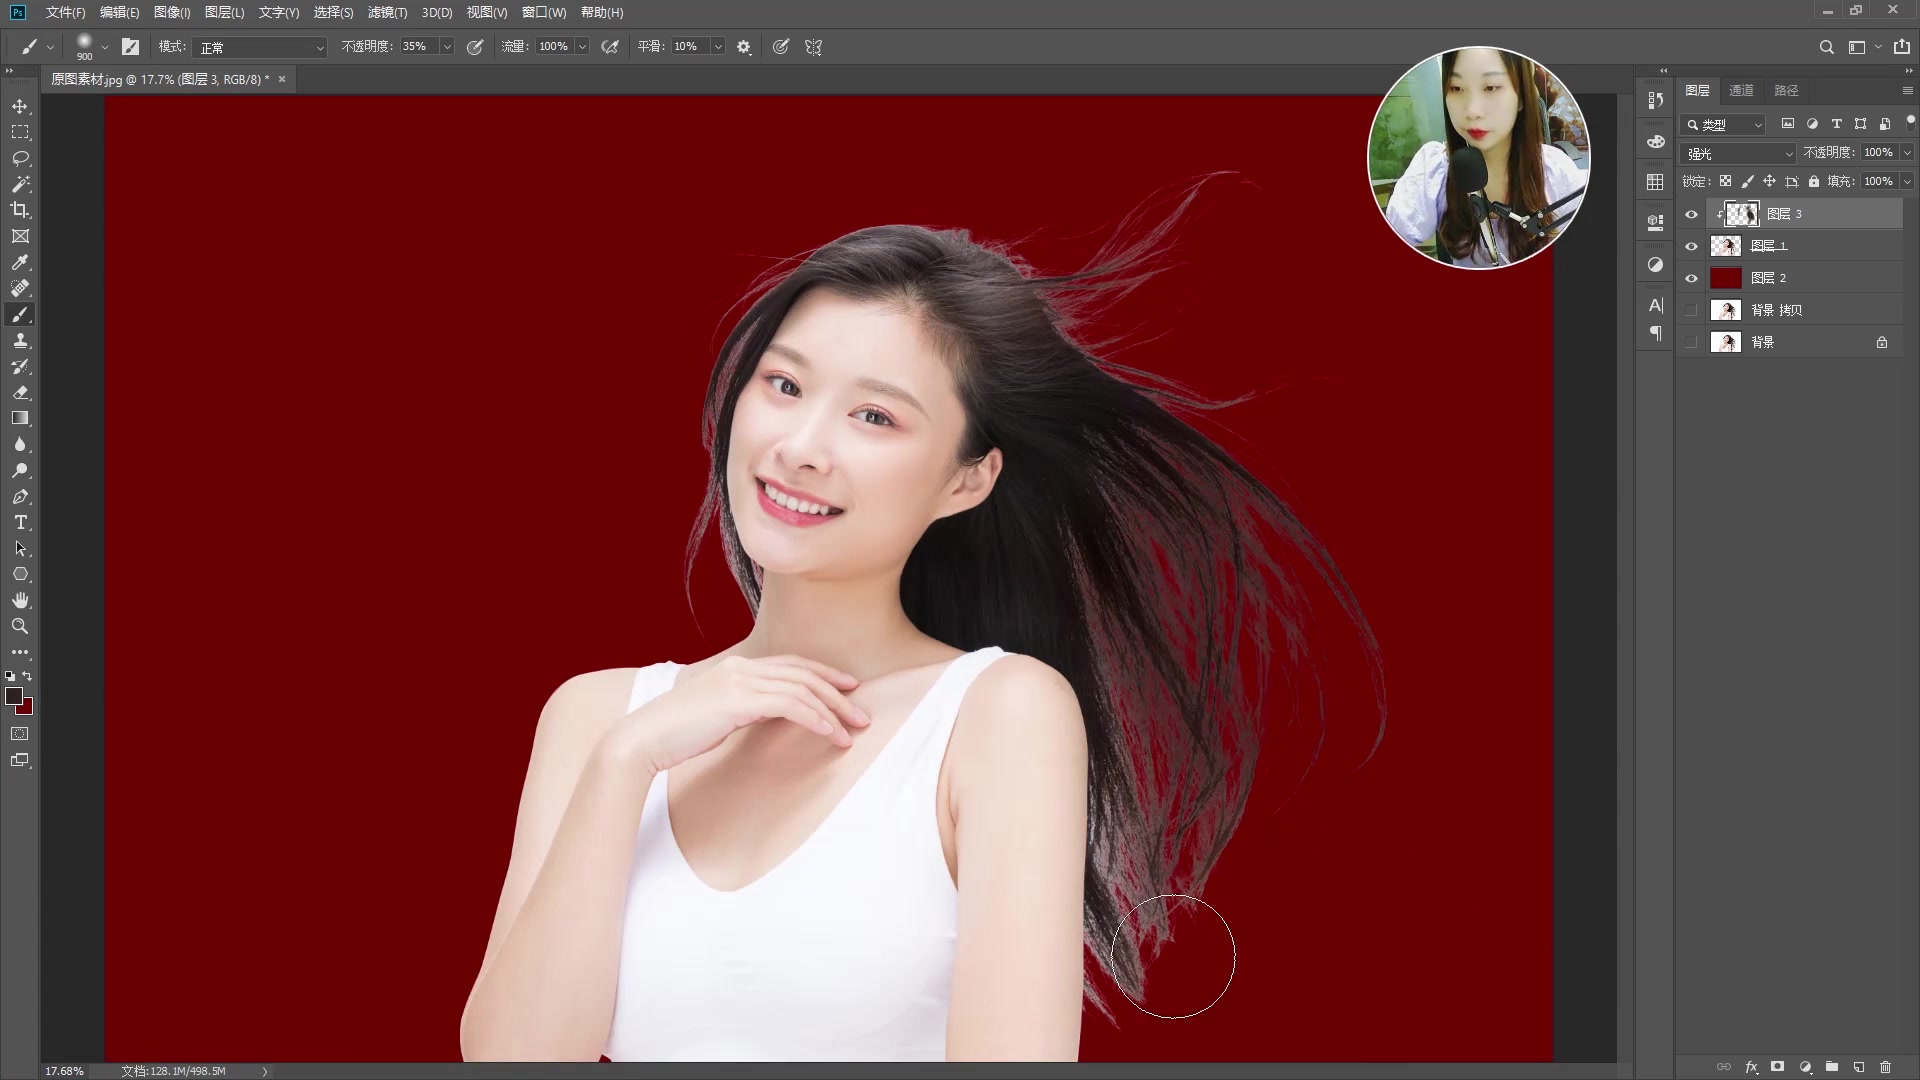The width and height of the screenshot is (1920, 1080).
Task: Set the foreground color swatch
Action: (x=14, y=696)
